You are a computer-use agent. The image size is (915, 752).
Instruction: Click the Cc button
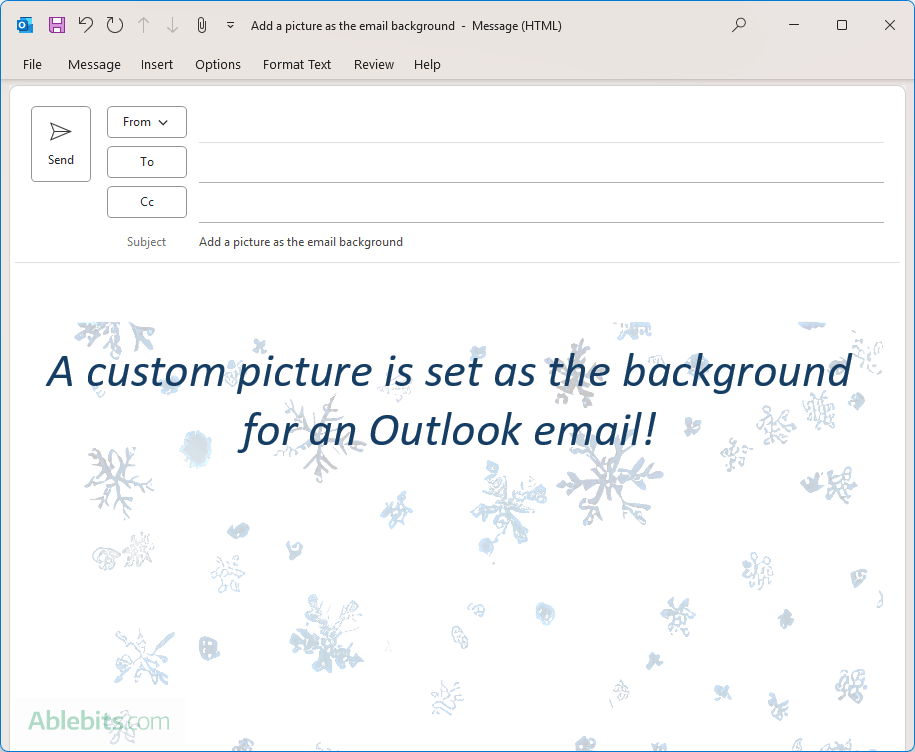(x=146, y=201)
